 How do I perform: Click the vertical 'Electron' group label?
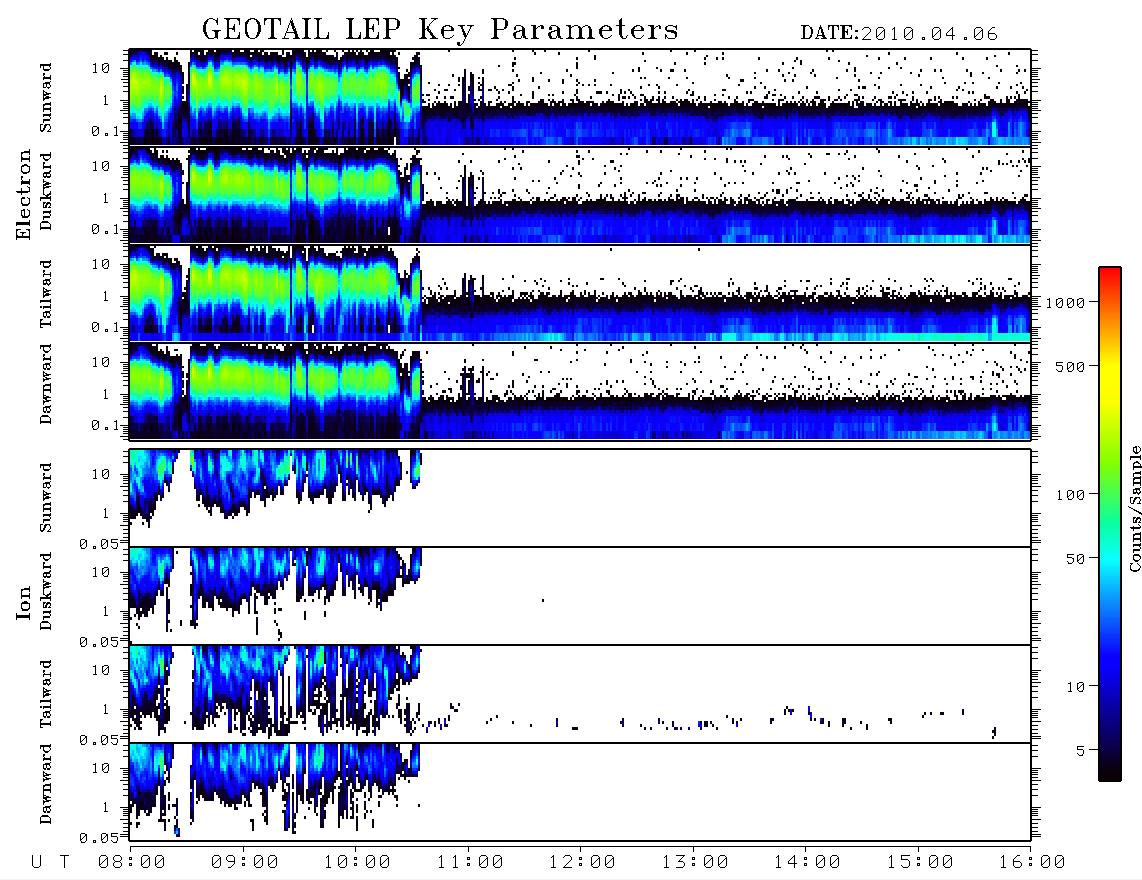coord(23,194)
